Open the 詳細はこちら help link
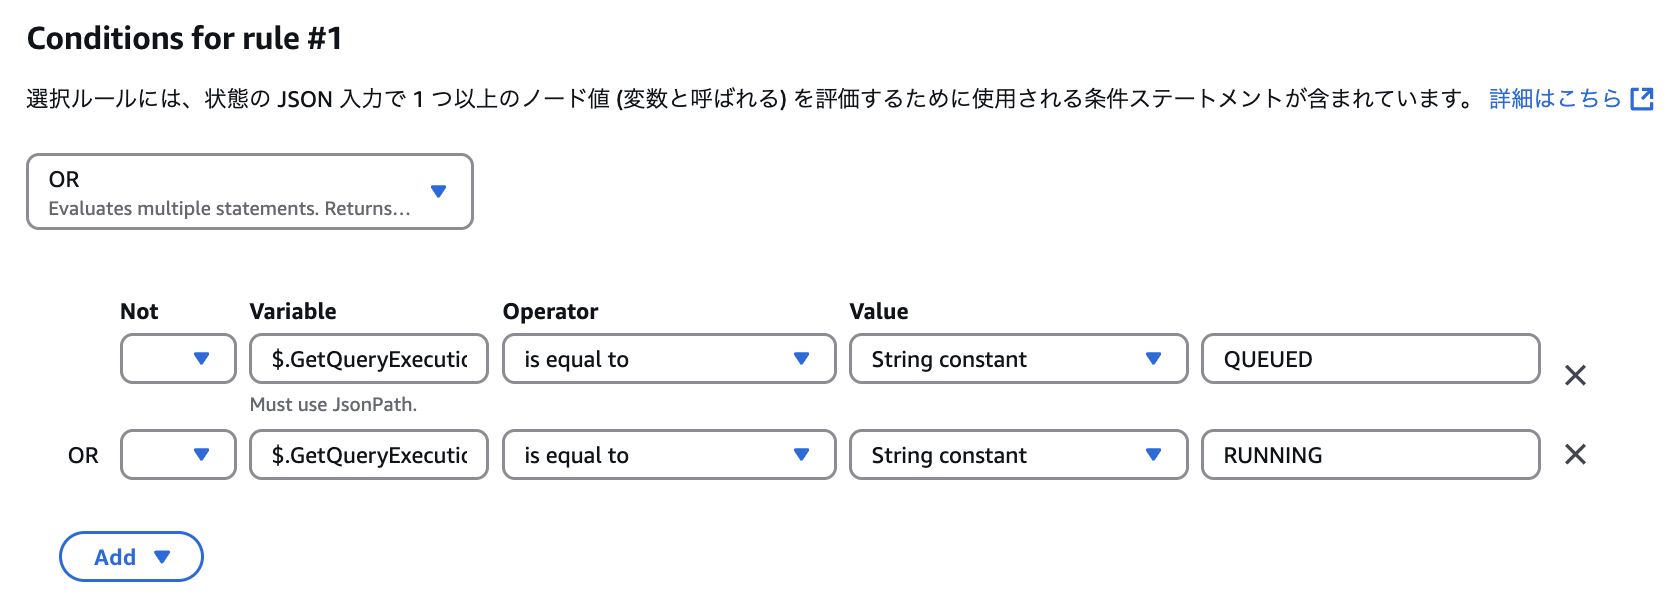This screenshot has width=1666, height=610. tap(1554, 99)
